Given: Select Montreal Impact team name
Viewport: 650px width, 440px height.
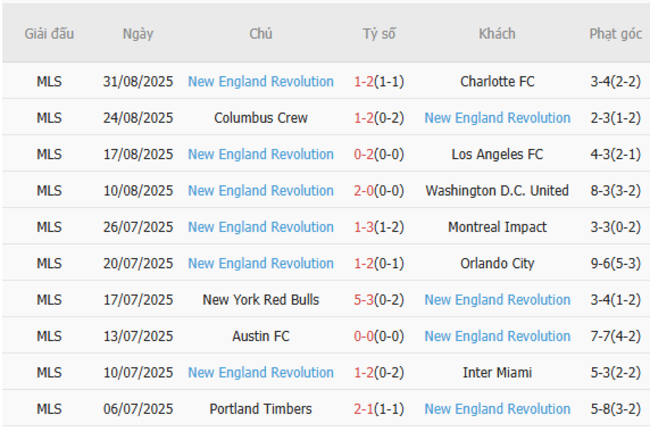Looking at the screenshot, I should 497,227.
